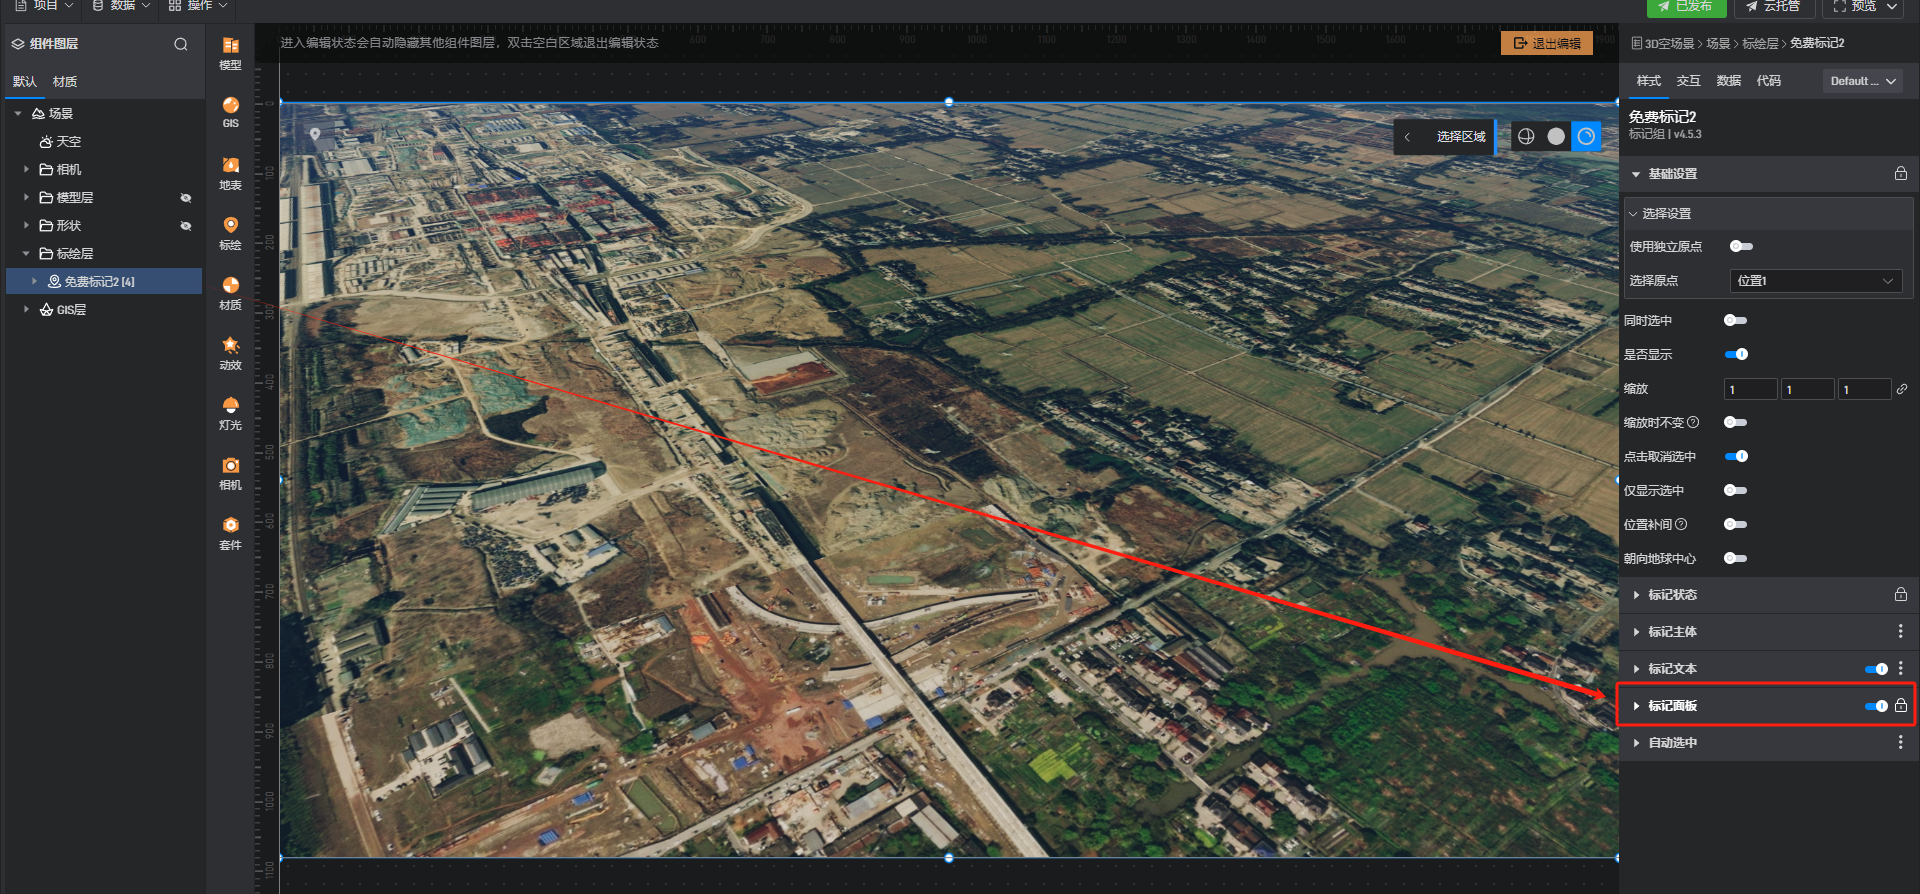Click the back arrow beside 选择区域
The height and width of the screenshot is (894, 1920).
1407,137
